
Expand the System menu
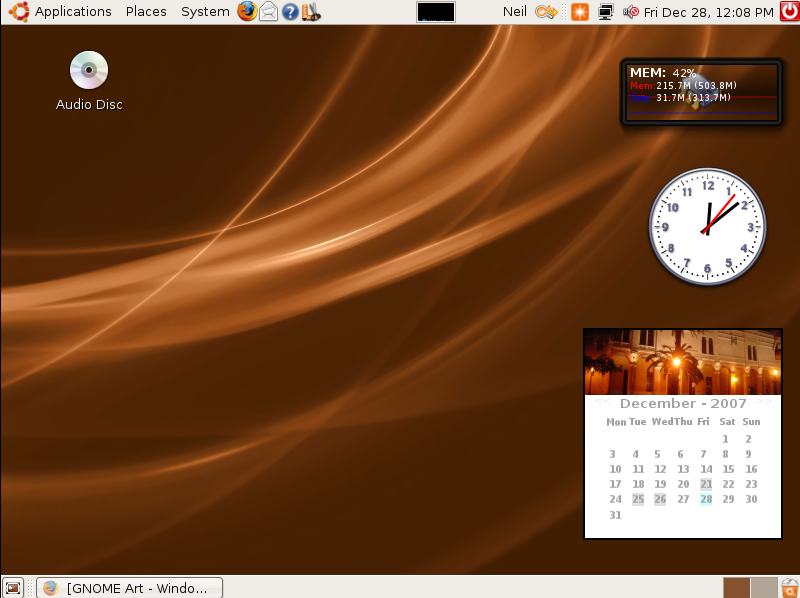pyautogui.click(x=205, y=12)
